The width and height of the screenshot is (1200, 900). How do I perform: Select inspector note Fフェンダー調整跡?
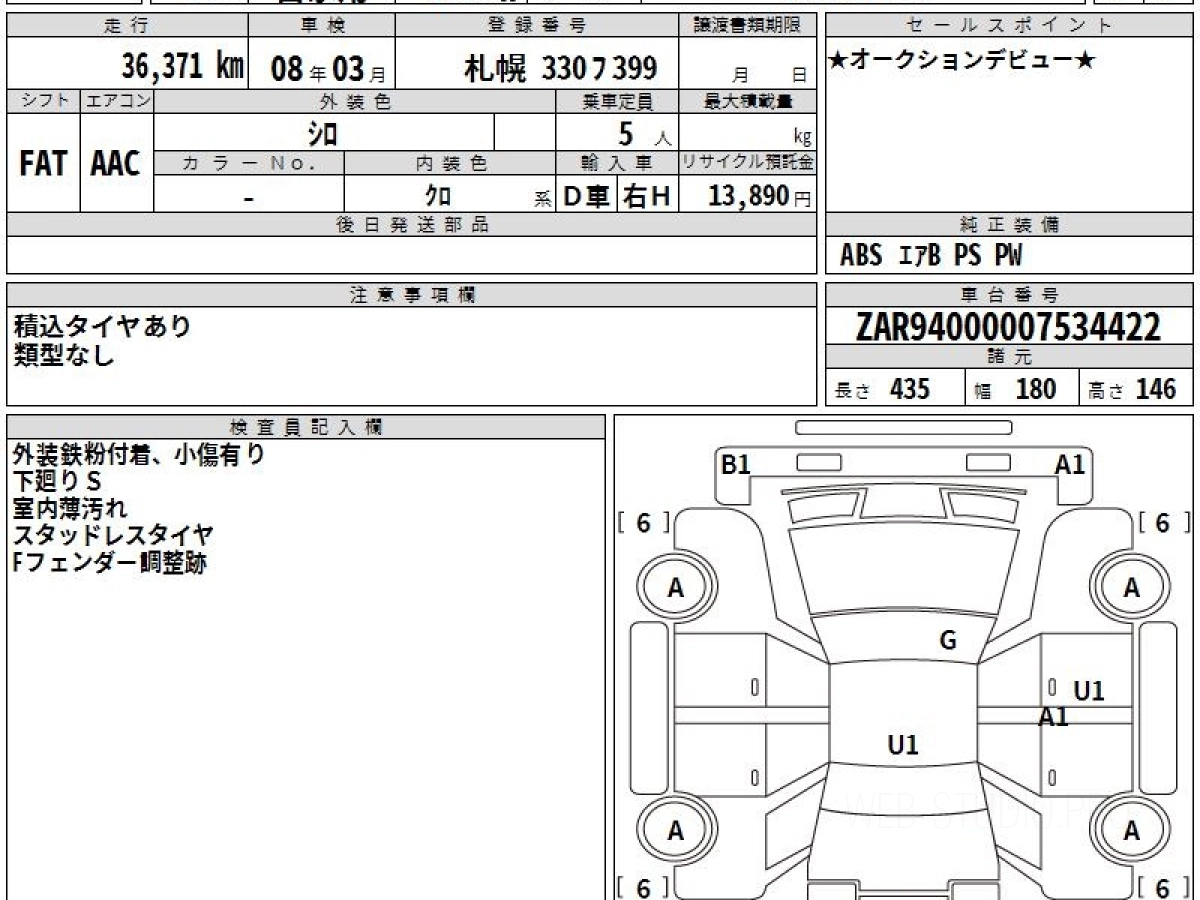[x=110, y=563]
